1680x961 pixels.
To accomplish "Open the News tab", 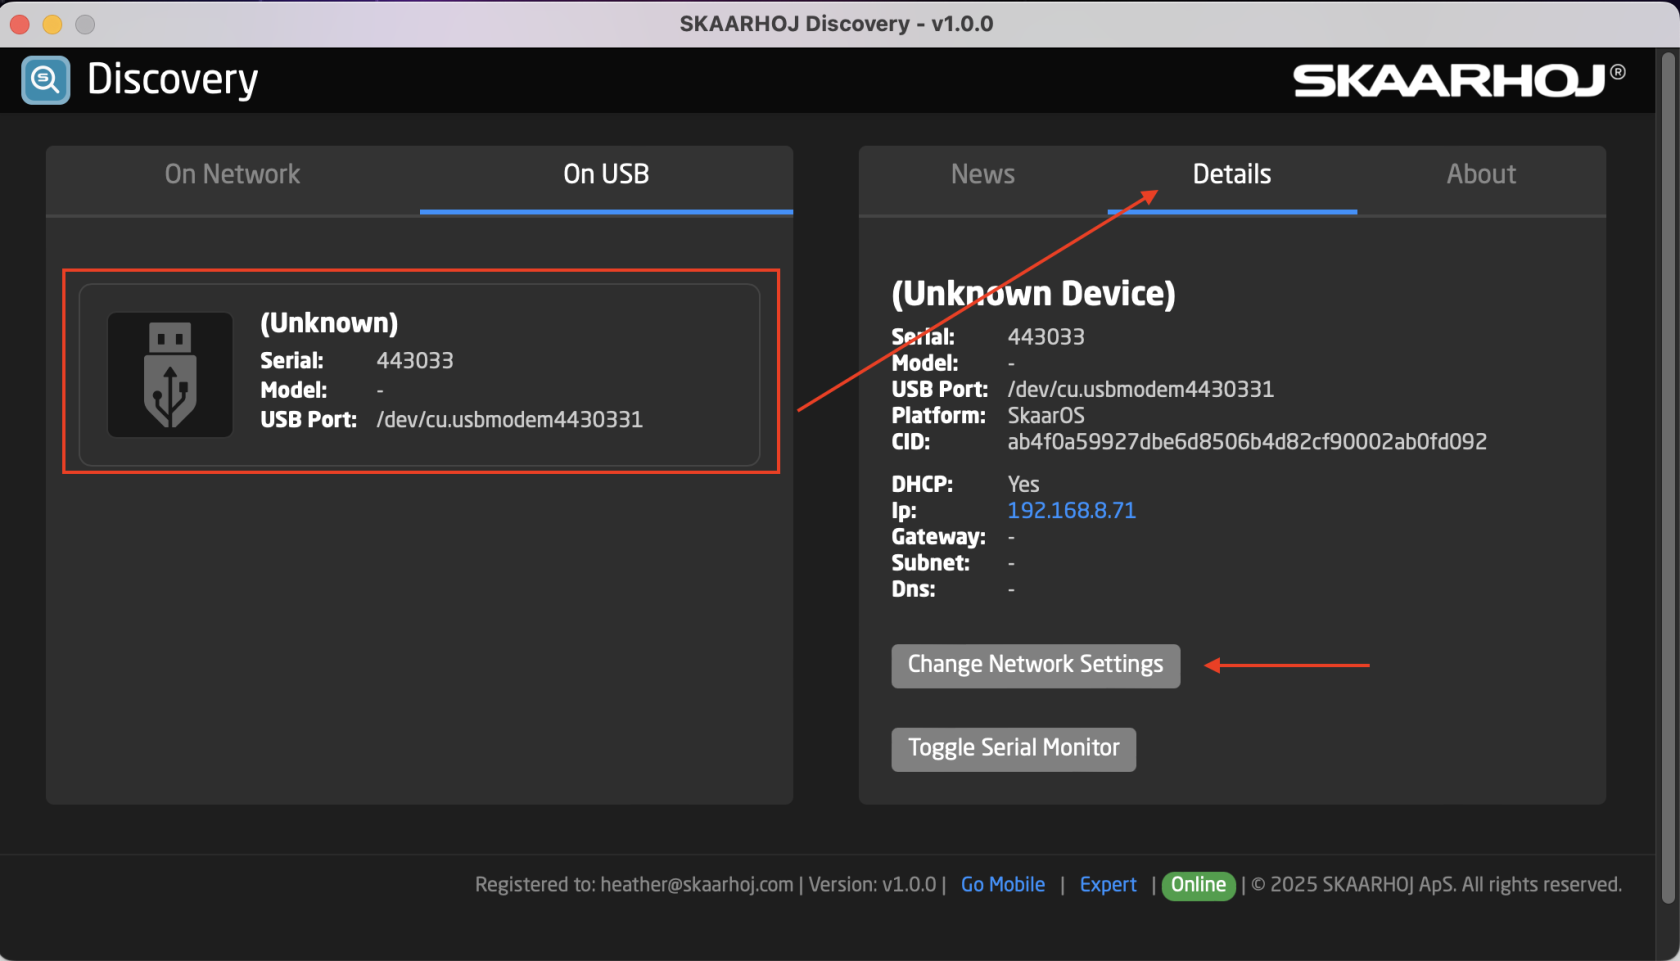I will [982, 175].
